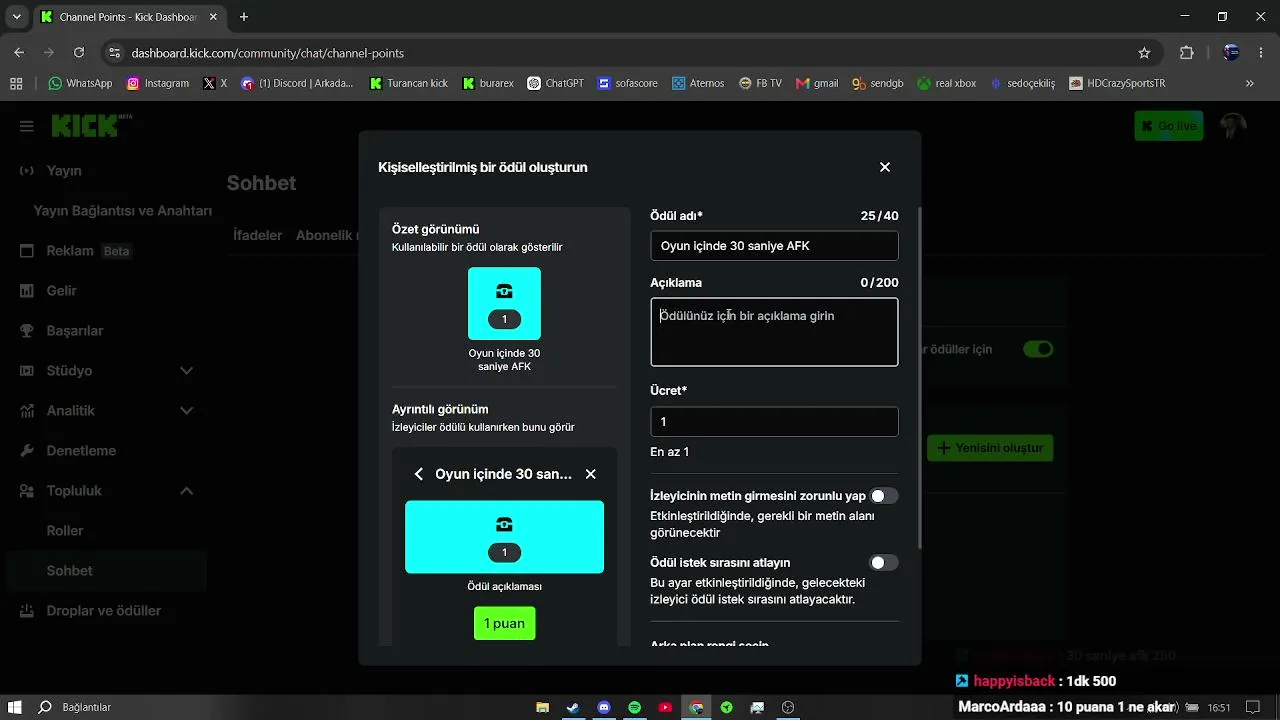
Task: Open the sedoçekiliş bookmark
Action: tap(1023, 83)
